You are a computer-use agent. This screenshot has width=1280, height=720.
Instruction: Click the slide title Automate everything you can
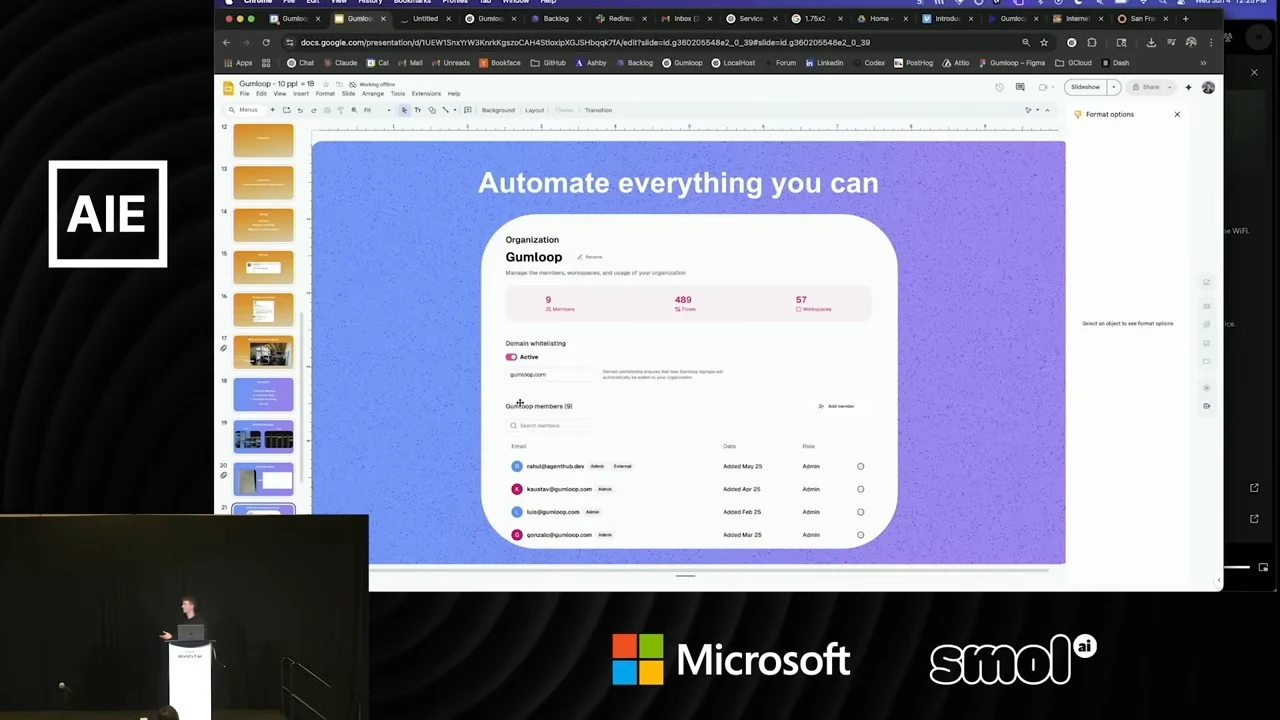pos(678,183)
